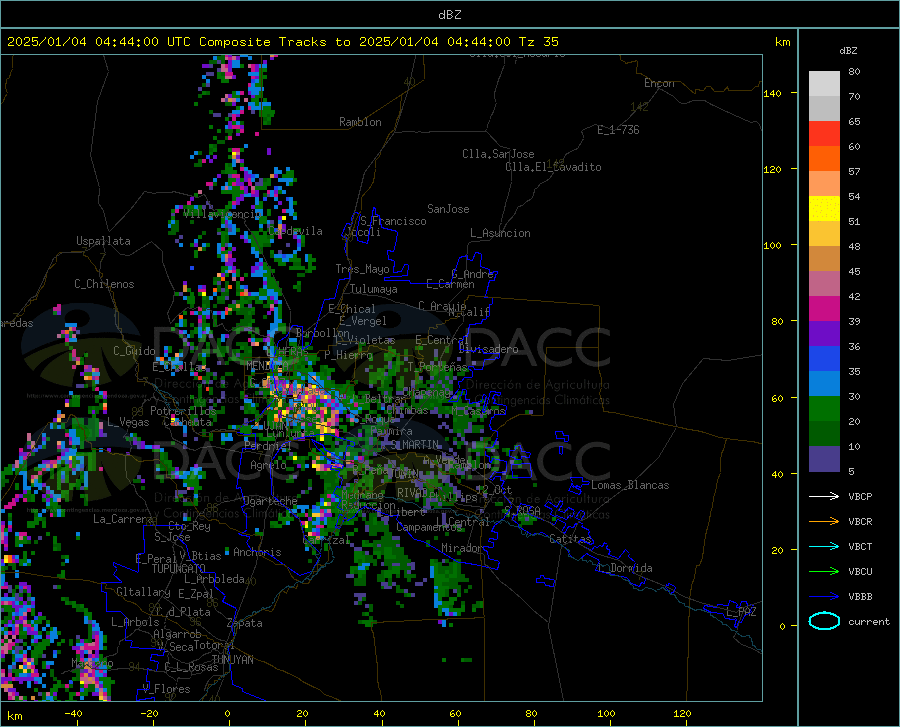Click the dBZ title at top
Viewport: 900px width, 727px height.
449,15
